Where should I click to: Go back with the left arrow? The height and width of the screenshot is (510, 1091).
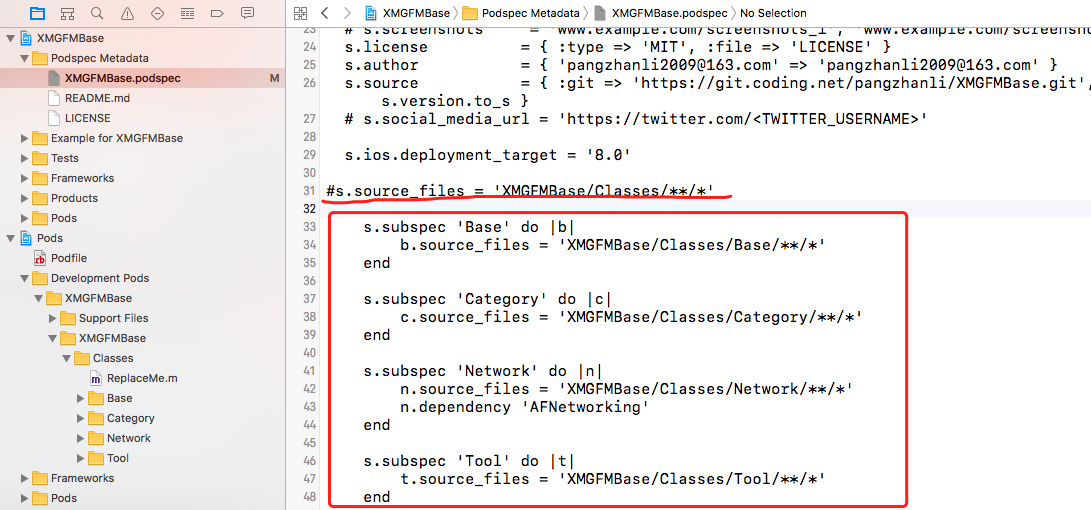[x=325, y=13]
